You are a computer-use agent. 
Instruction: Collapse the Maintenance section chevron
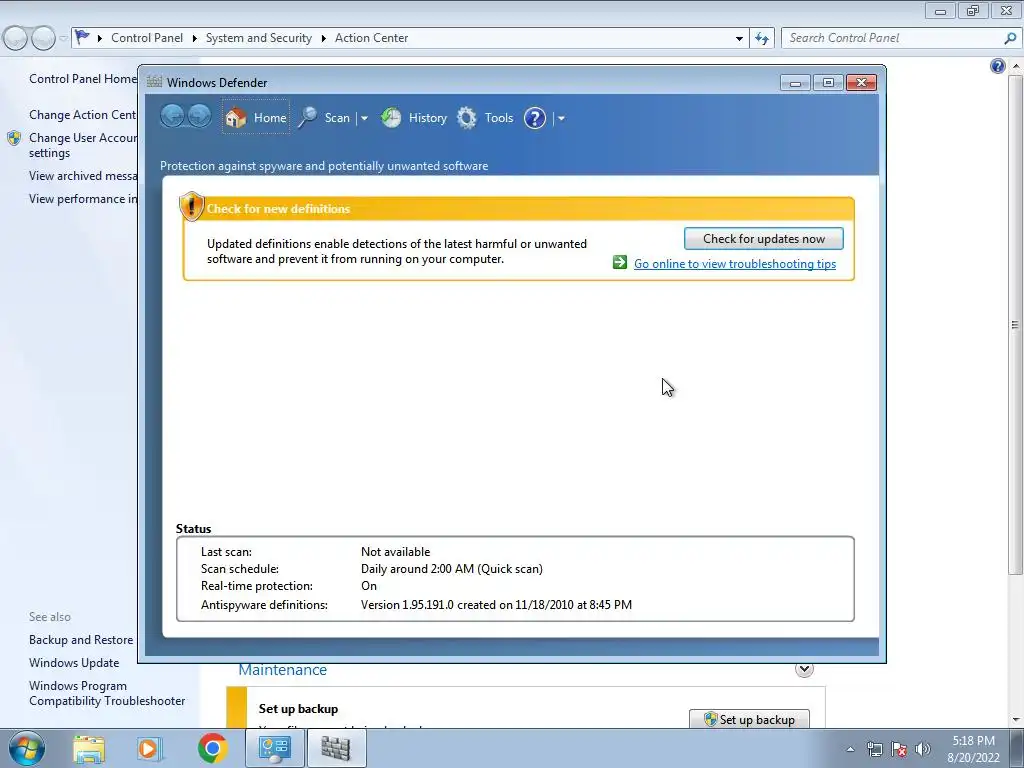[x=804, y=669]
